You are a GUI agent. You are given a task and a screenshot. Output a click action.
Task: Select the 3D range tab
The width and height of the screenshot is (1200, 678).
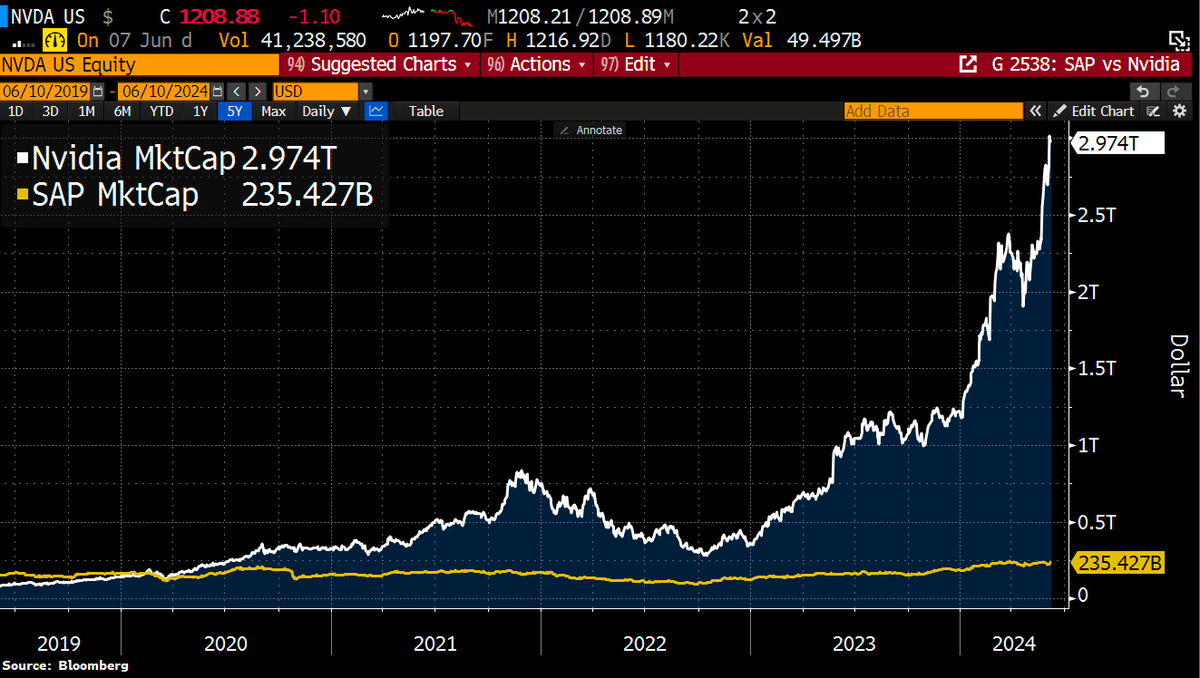click(x=50, y=111)
